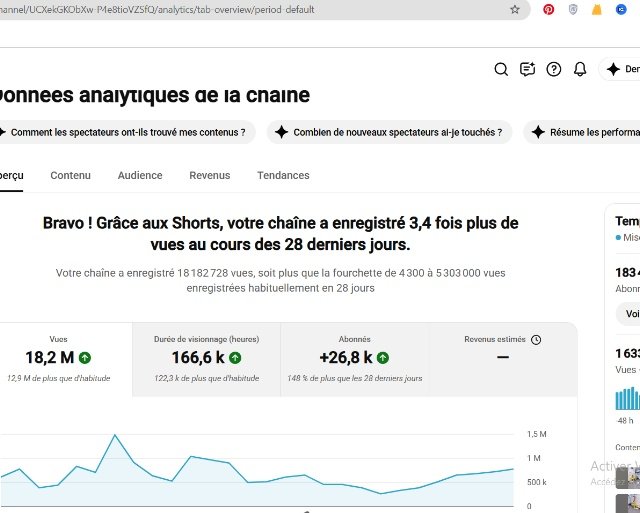The image size is (640, 513).
Task: Click the Bravo Shorts headline text
Action: tap(280, 234)
